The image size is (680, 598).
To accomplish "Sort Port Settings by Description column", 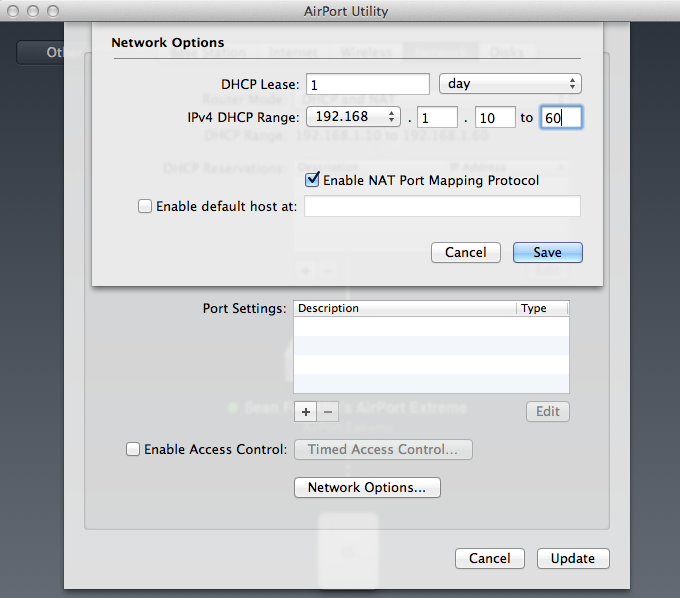I will click(405, 308).
